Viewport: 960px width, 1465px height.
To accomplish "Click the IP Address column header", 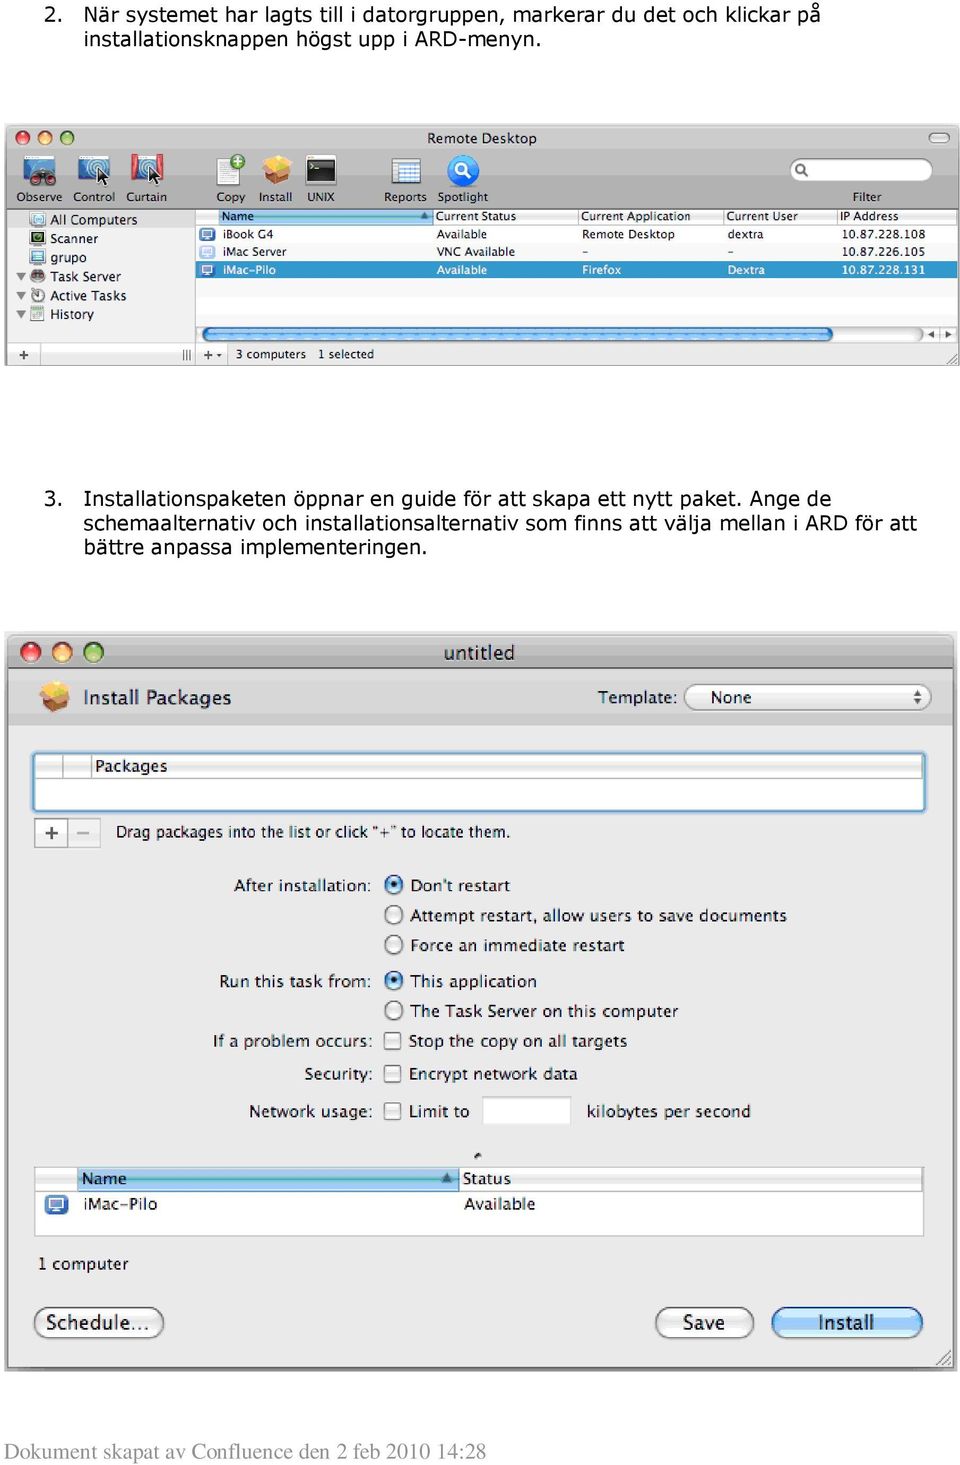I will pos(897,216).
